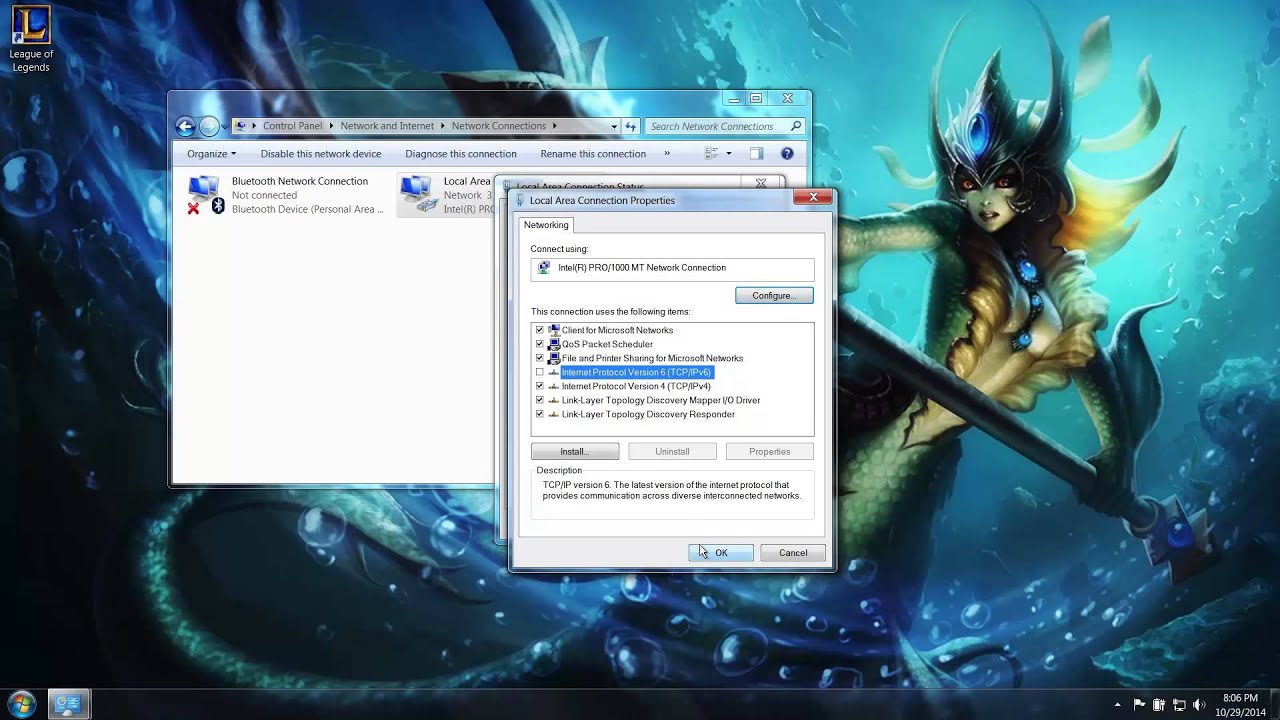Click the Properties button
This screenshot has height=720, width=1280.
tap(770, 451)
